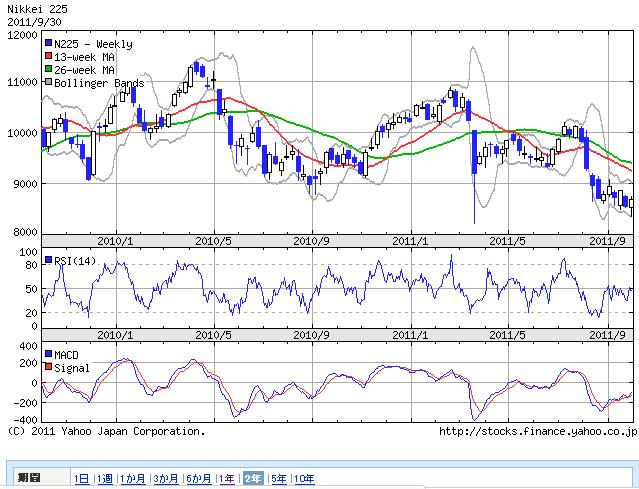
Task: View the 10年 chart period
Action: point(304,479)
